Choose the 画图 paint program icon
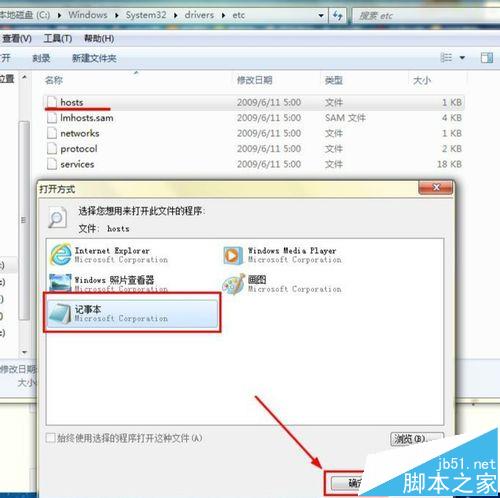The height and width of the screenshot is (498, 500). [x=234, y=284]
